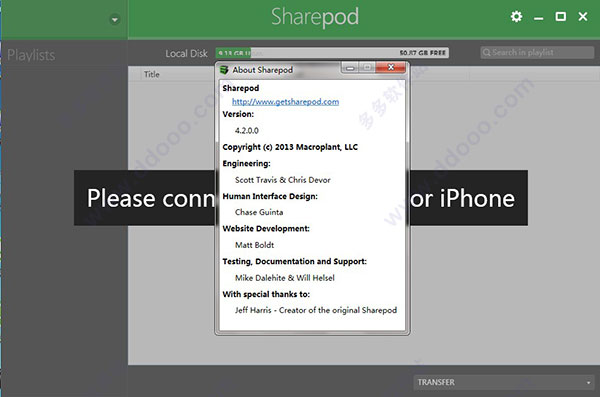Viewport: 600px width, 397px height.
Task: Close the About Sharepod dialog
Action: 391,67
